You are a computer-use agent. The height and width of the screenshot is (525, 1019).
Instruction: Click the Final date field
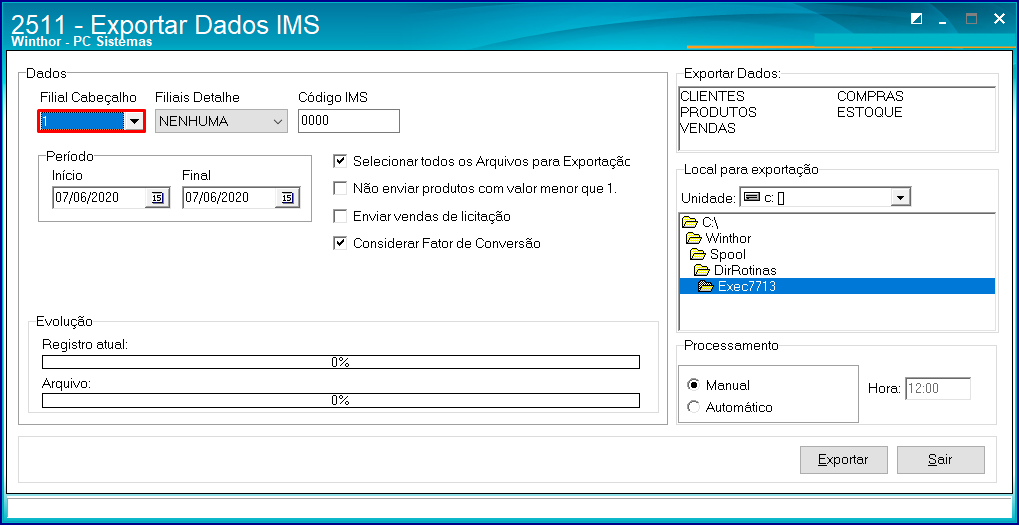tap(229, 198)
